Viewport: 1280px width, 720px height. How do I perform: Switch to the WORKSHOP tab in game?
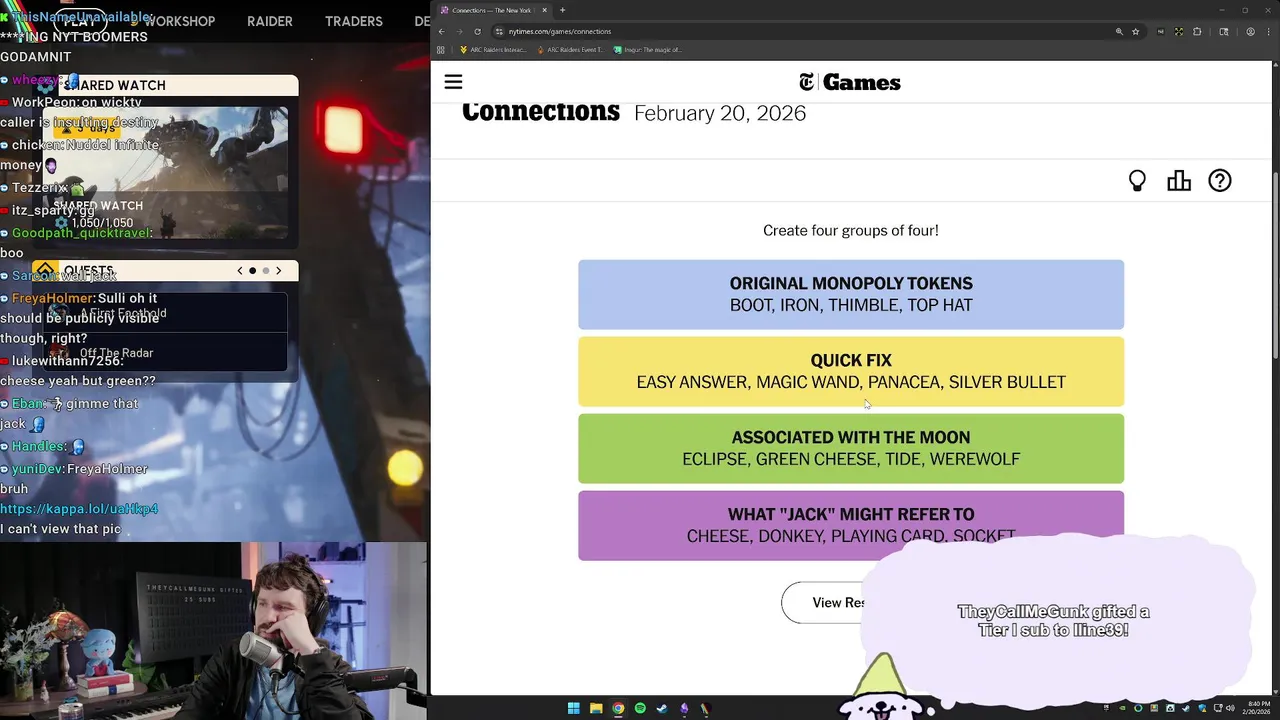pos(179,21)
